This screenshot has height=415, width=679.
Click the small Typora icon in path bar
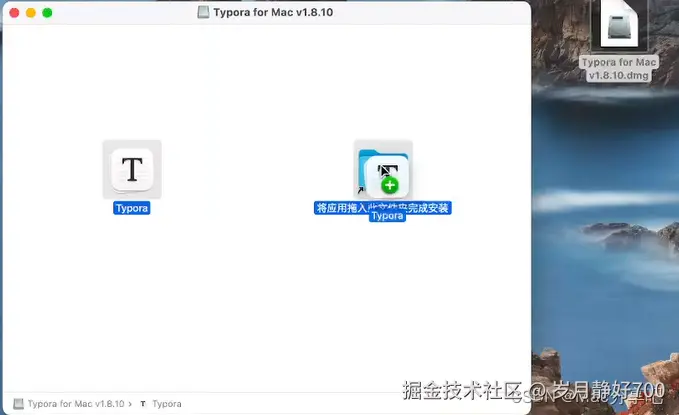tap(143, 404)
